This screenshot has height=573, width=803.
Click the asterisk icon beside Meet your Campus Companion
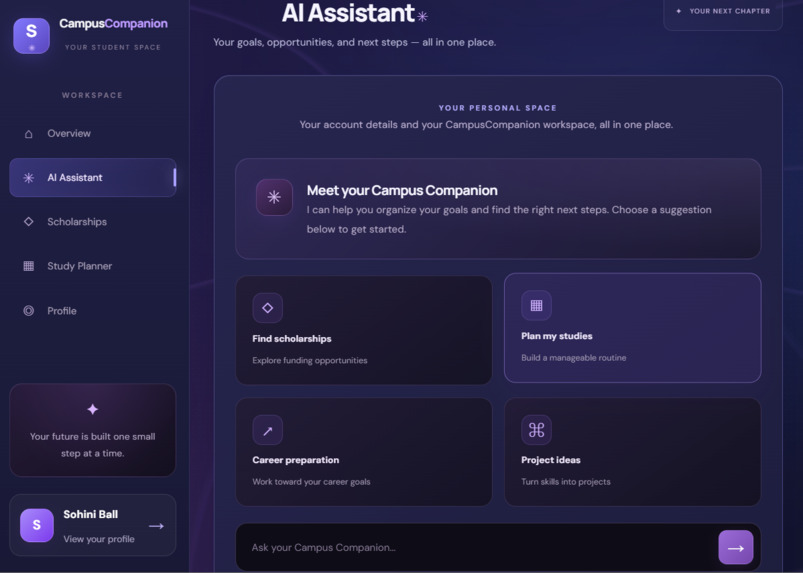pyautogui.click(x=274, y=197)
